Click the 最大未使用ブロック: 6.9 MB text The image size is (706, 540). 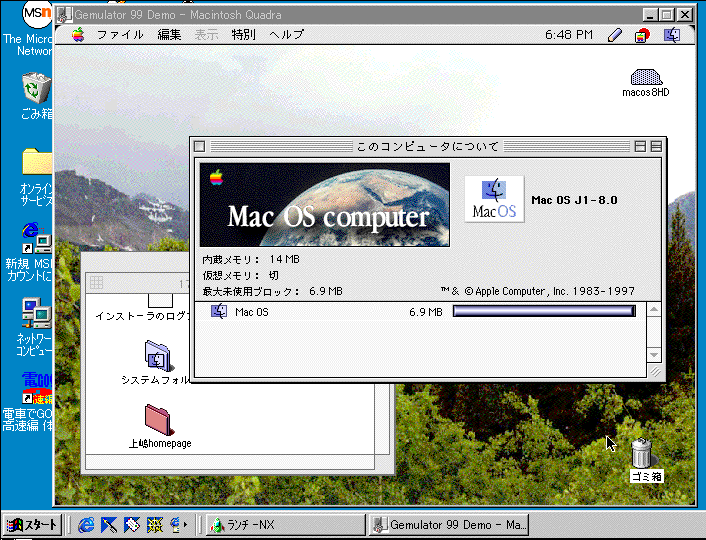point(272,291)
